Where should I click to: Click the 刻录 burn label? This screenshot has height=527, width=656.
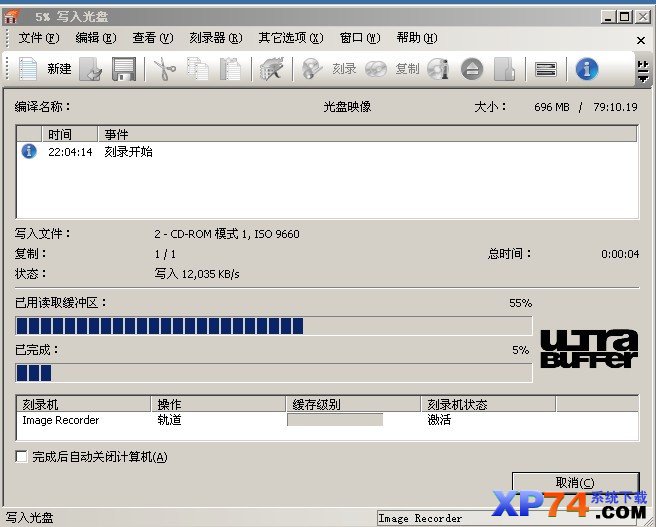pos(344,69)
